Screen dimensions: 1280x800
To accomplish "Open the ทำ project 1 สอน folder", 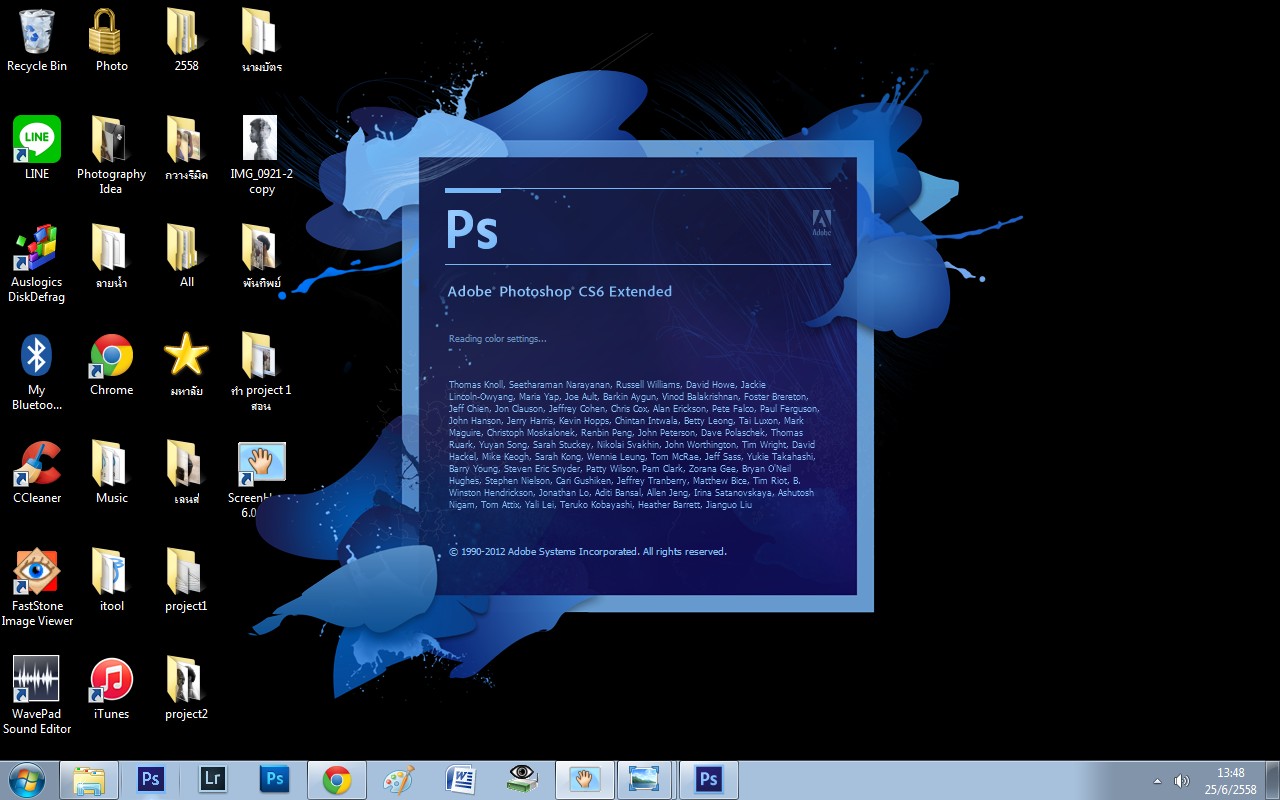I will [x=261, y=371].
